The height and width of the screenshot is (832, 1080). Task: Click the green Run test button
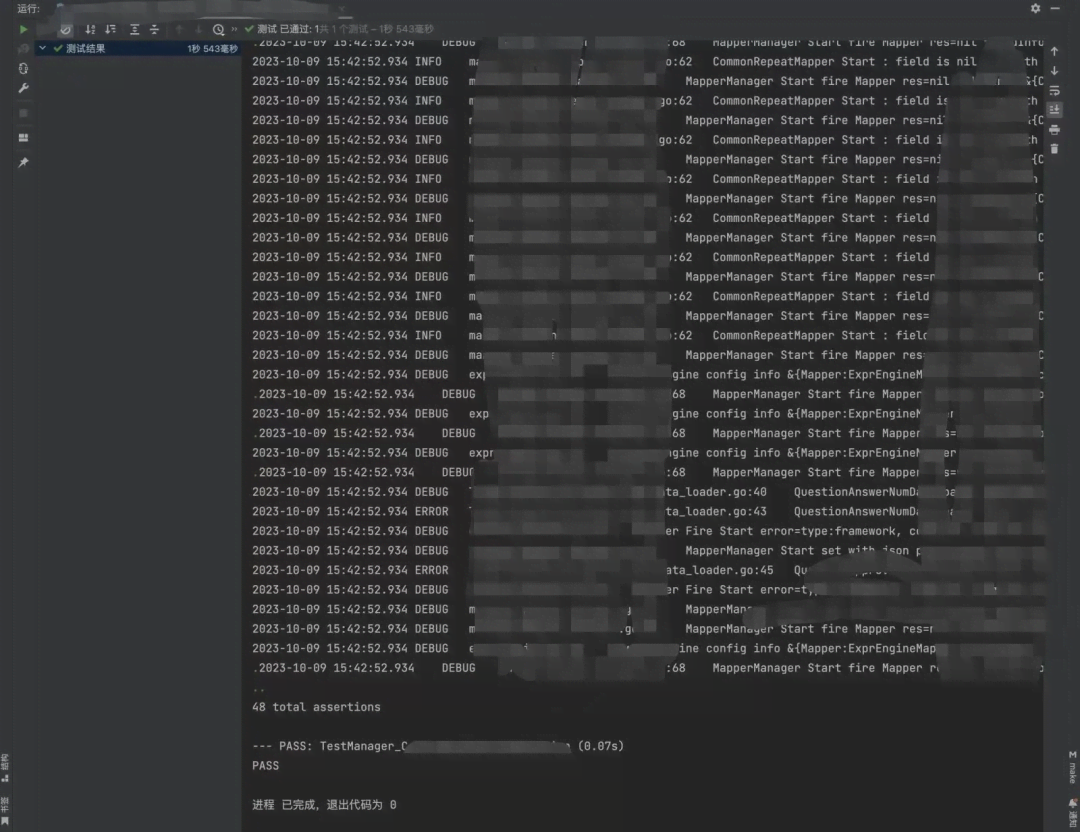(x=23, y=29)
